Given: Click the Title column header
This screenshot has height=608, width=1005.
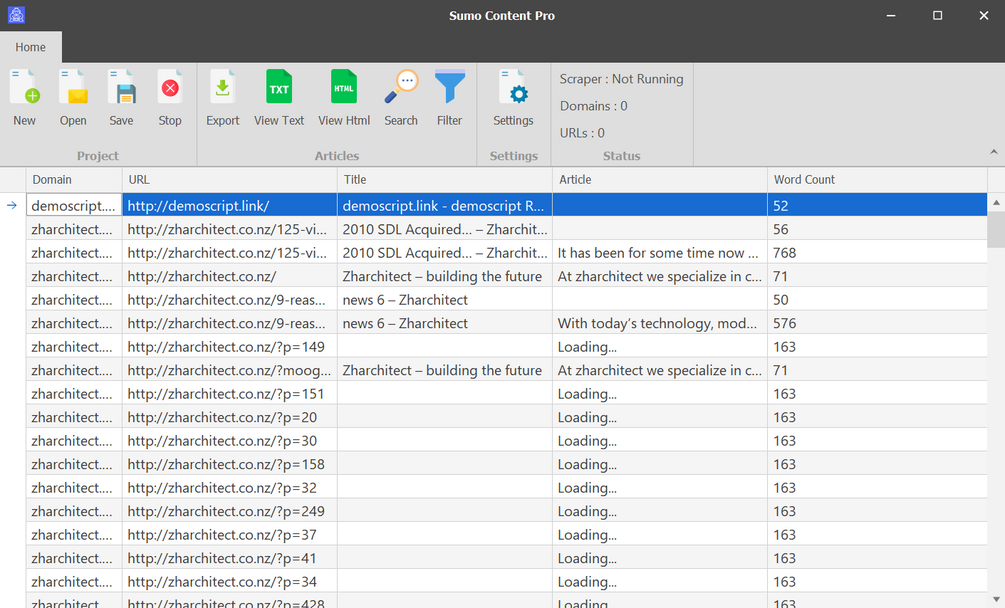Looking at the screenshot, I should tap(444, 179).
